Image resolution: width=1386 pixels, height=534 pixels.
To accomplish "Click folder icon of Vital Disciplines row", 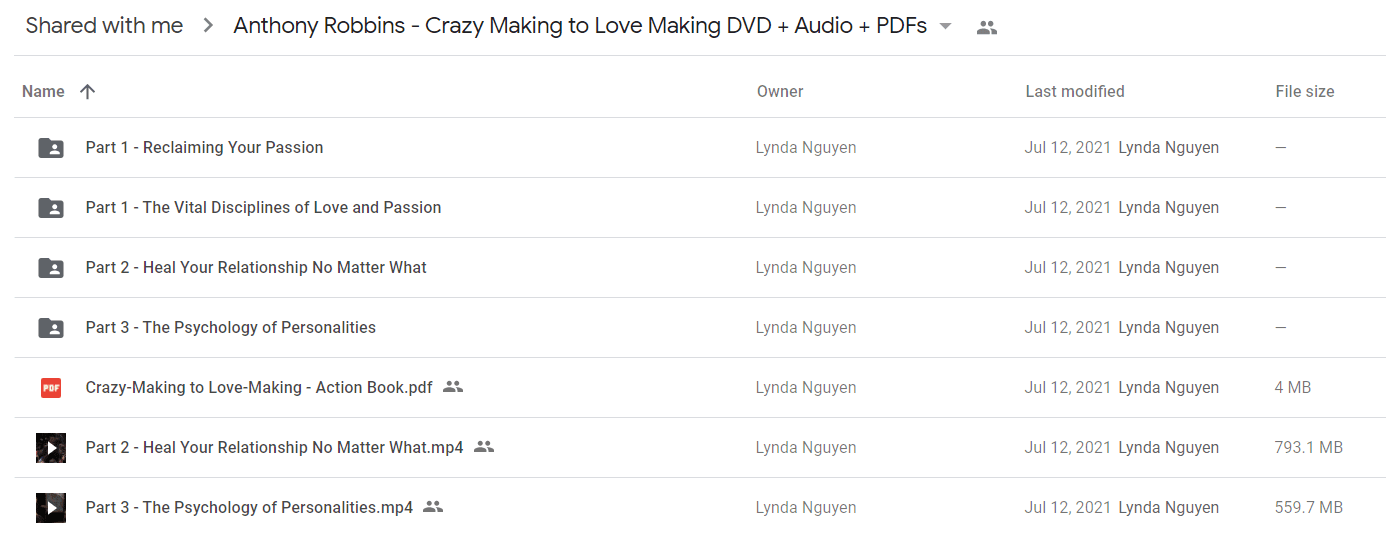I will pos(51,208).
